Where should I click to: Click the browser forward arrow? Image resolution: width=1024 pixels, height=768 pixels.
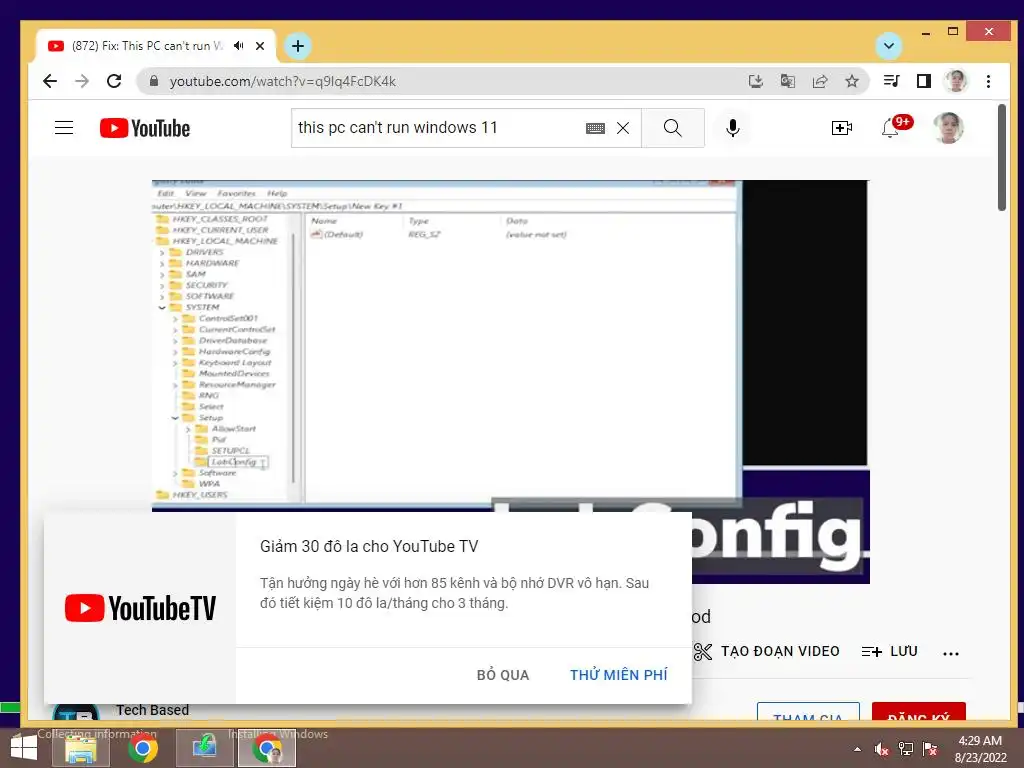tap(82, 81)
